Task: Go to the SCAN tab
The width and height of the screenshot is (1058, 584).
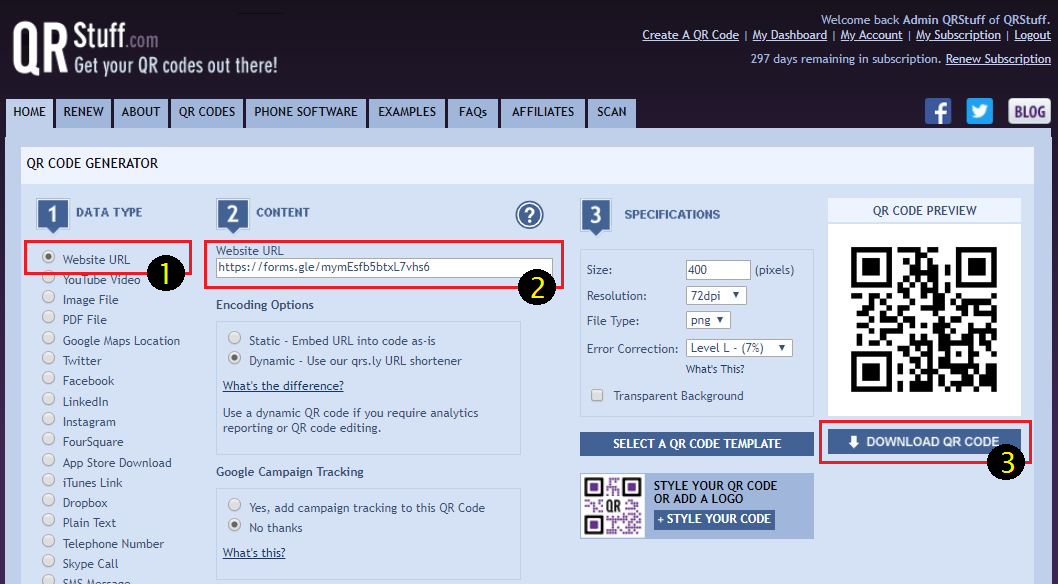Action: (612, 113)
